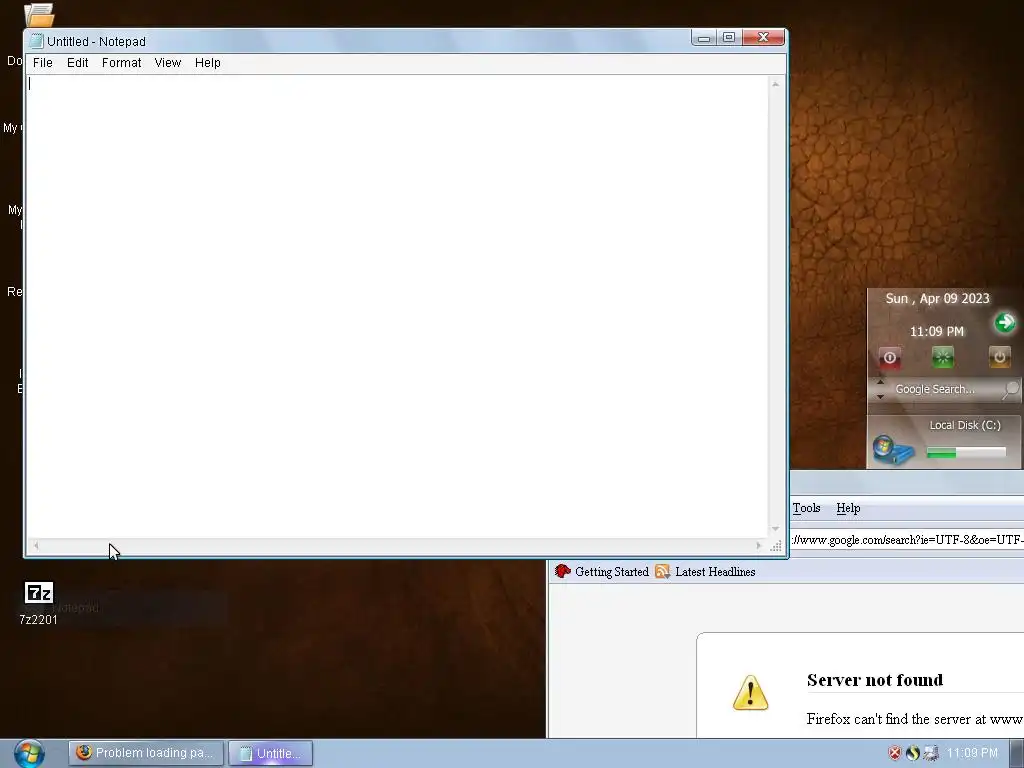This screenshot has width=1024, height=768.
Task: Click the up arrow beside Google Search
Action: tap(880, 383)
